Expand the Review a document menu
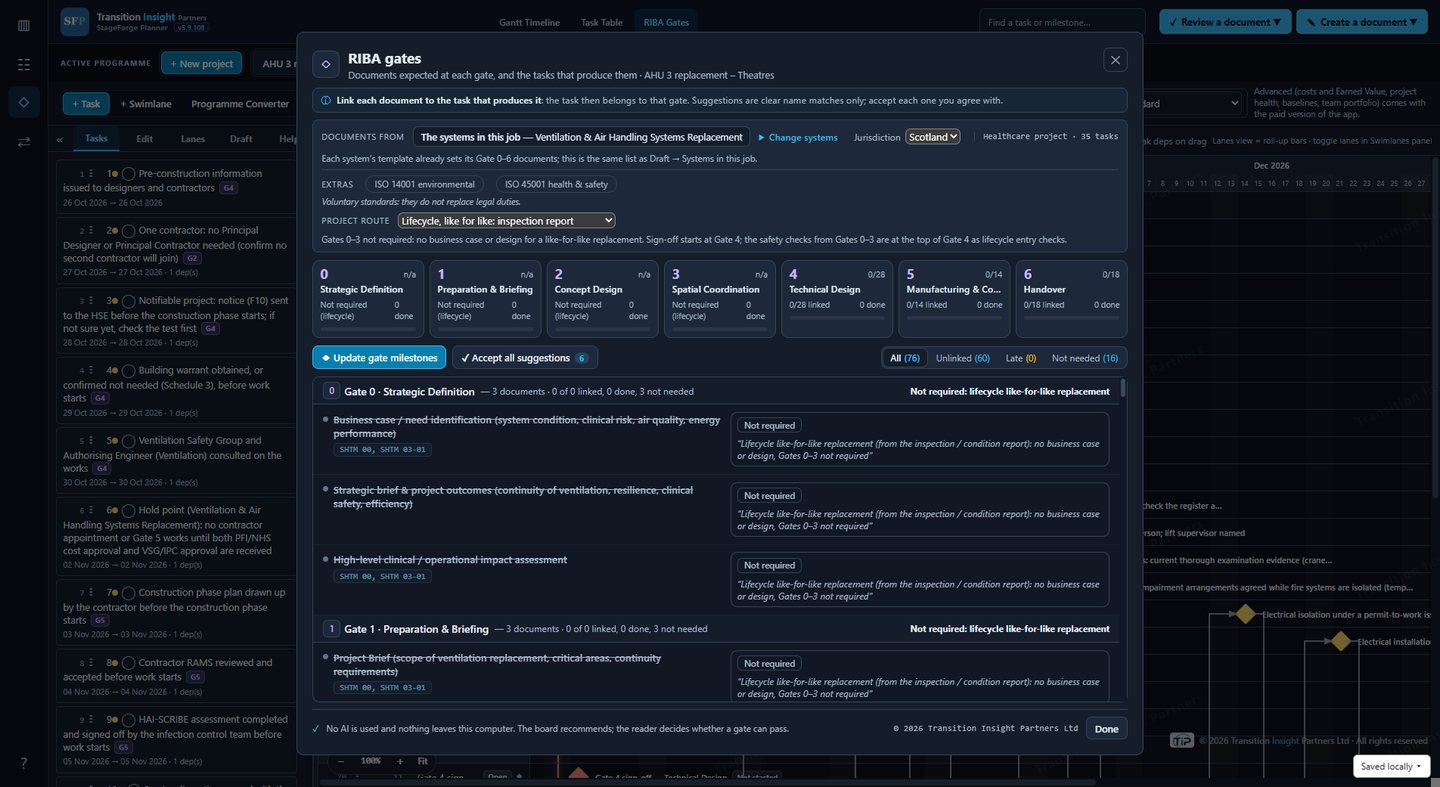Image resolution: width=1440 pixels, height=787 pixels. (x=1224, y=22)
